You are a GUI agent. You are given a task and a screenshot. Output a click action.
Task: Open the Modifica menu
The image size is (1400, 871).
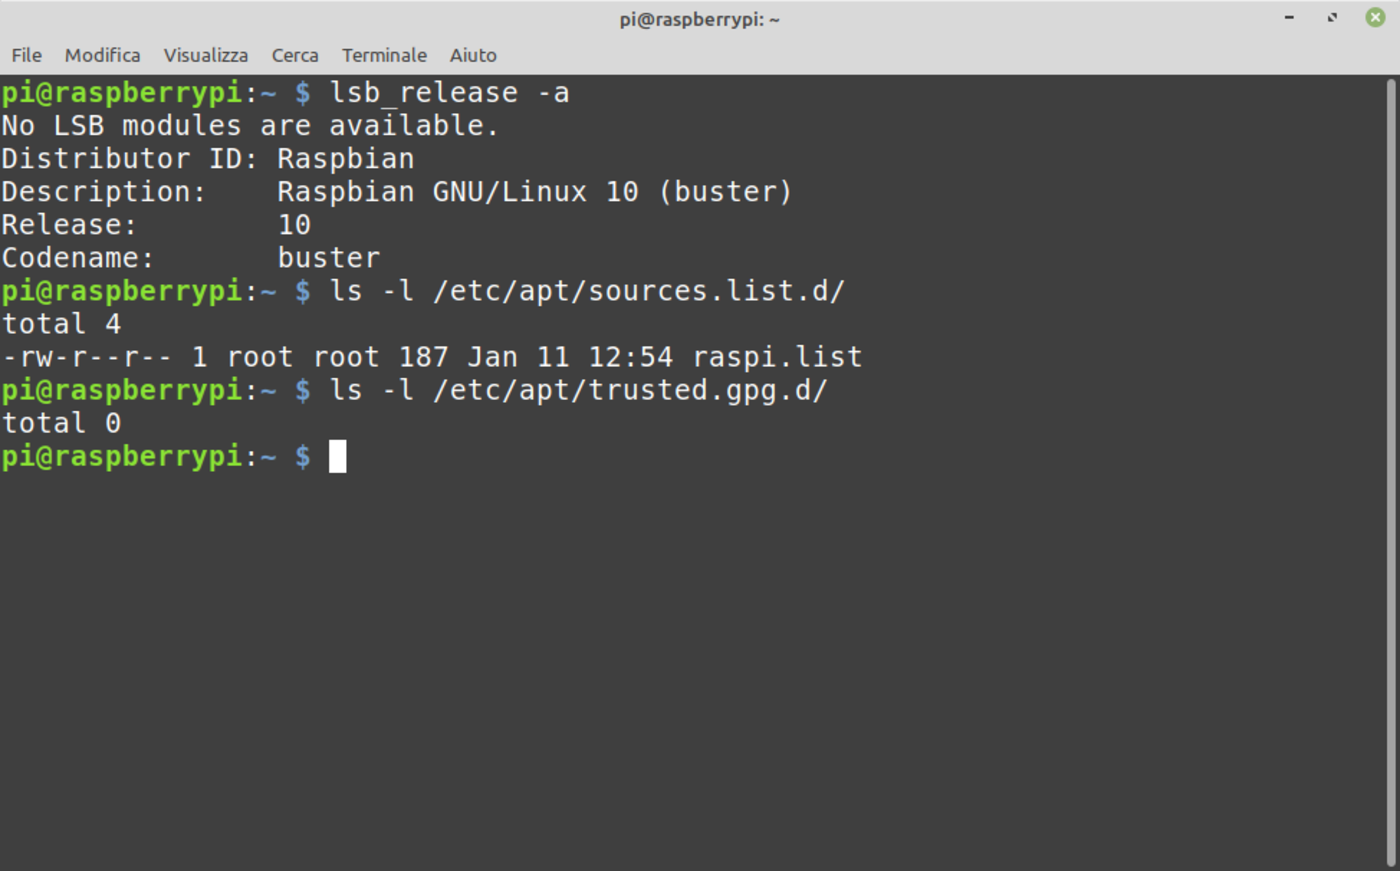pos(101,55)
